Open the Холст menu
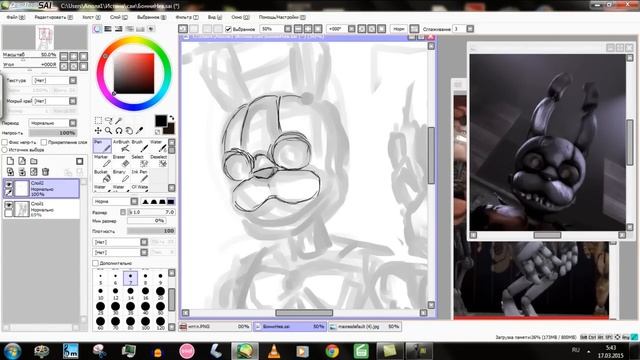The image size is (640, 360). coord(91,17)
